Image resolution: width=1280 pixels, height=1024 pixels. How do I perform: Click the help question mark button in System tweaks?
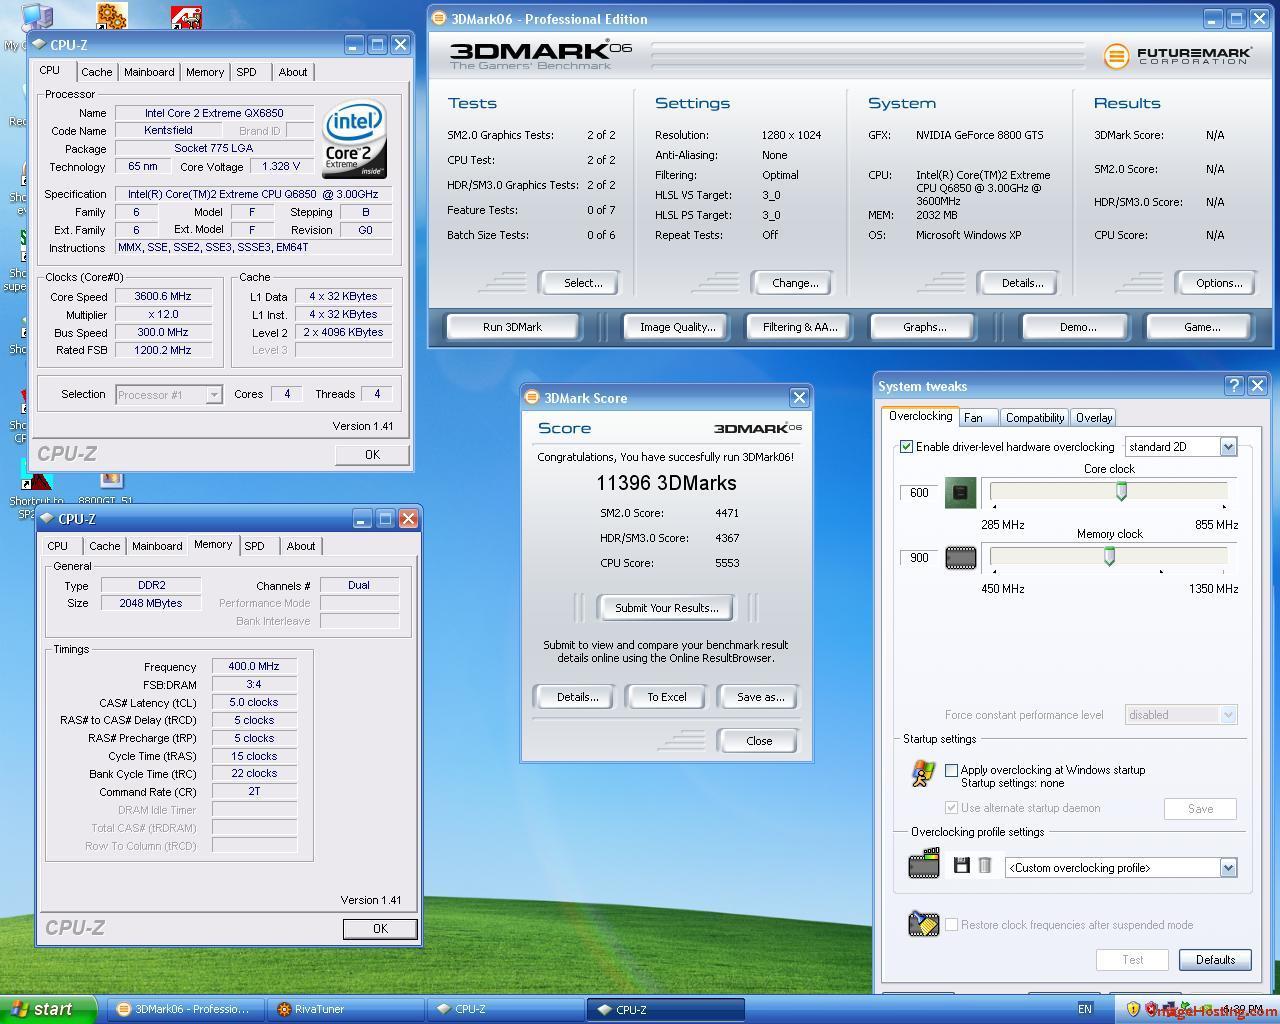click(x=1234, y=385)
